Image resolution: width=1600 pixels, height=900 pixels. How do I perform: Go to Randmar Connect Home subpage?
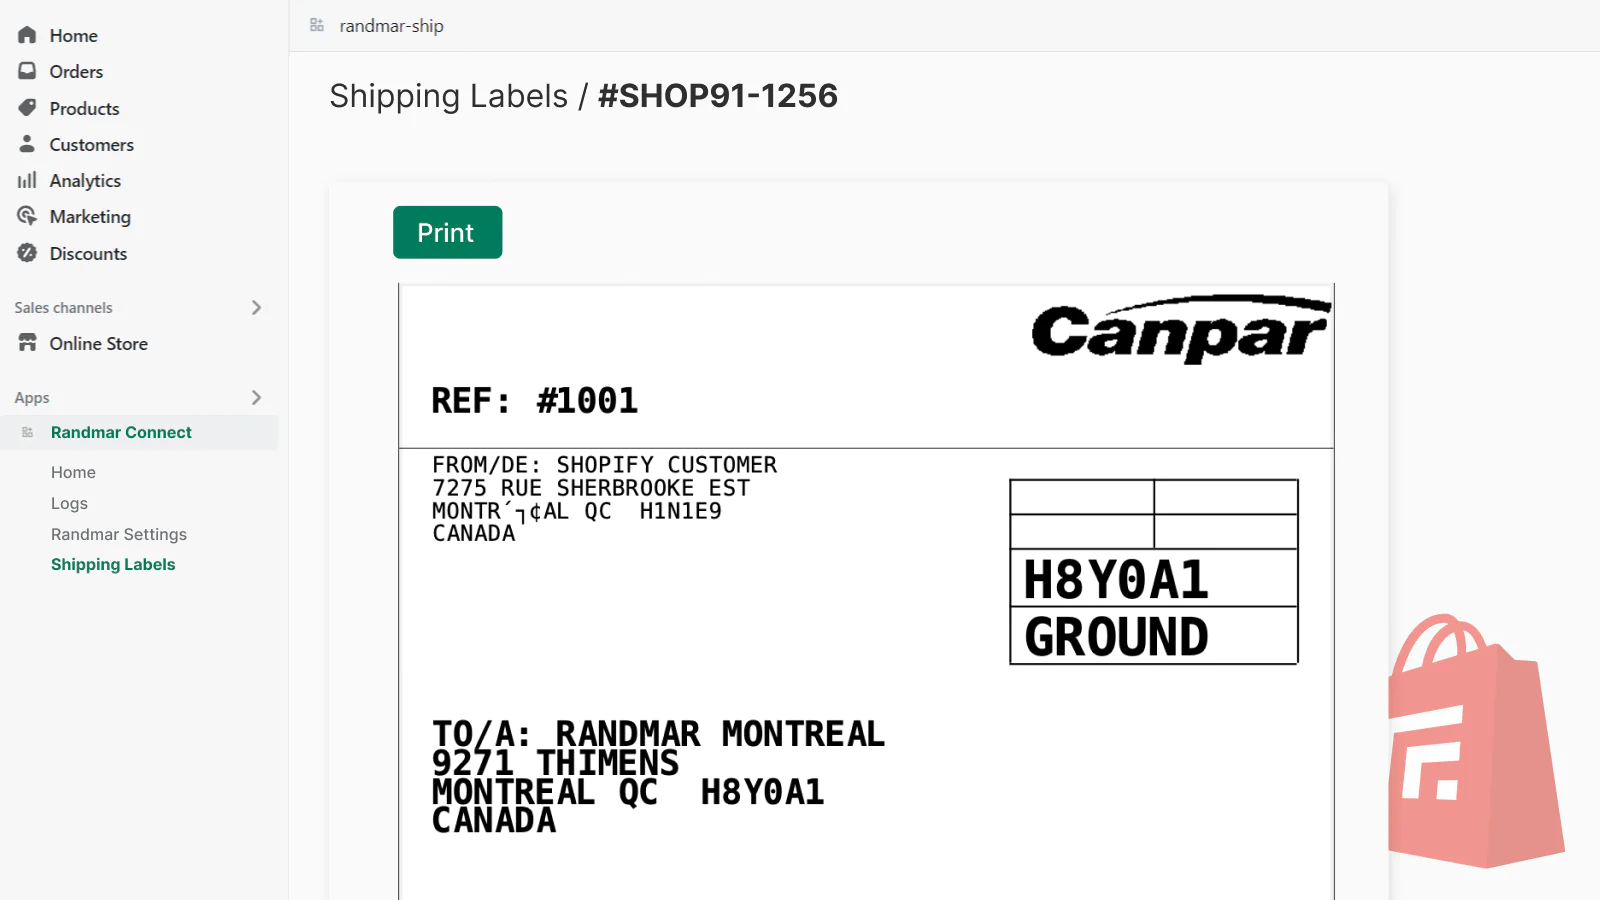click(73, 472)
